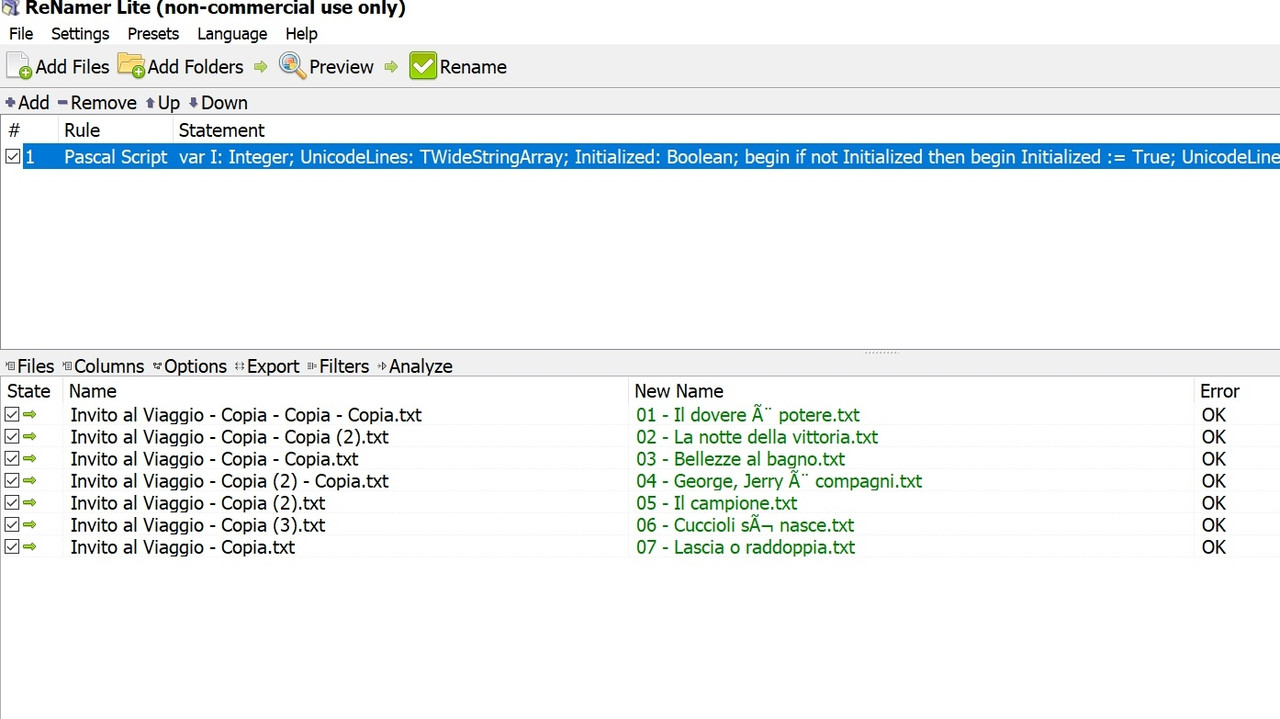Open the Filters dropdown menu
The height and width of the screenshot is (719, 1280).
(338, 366)
